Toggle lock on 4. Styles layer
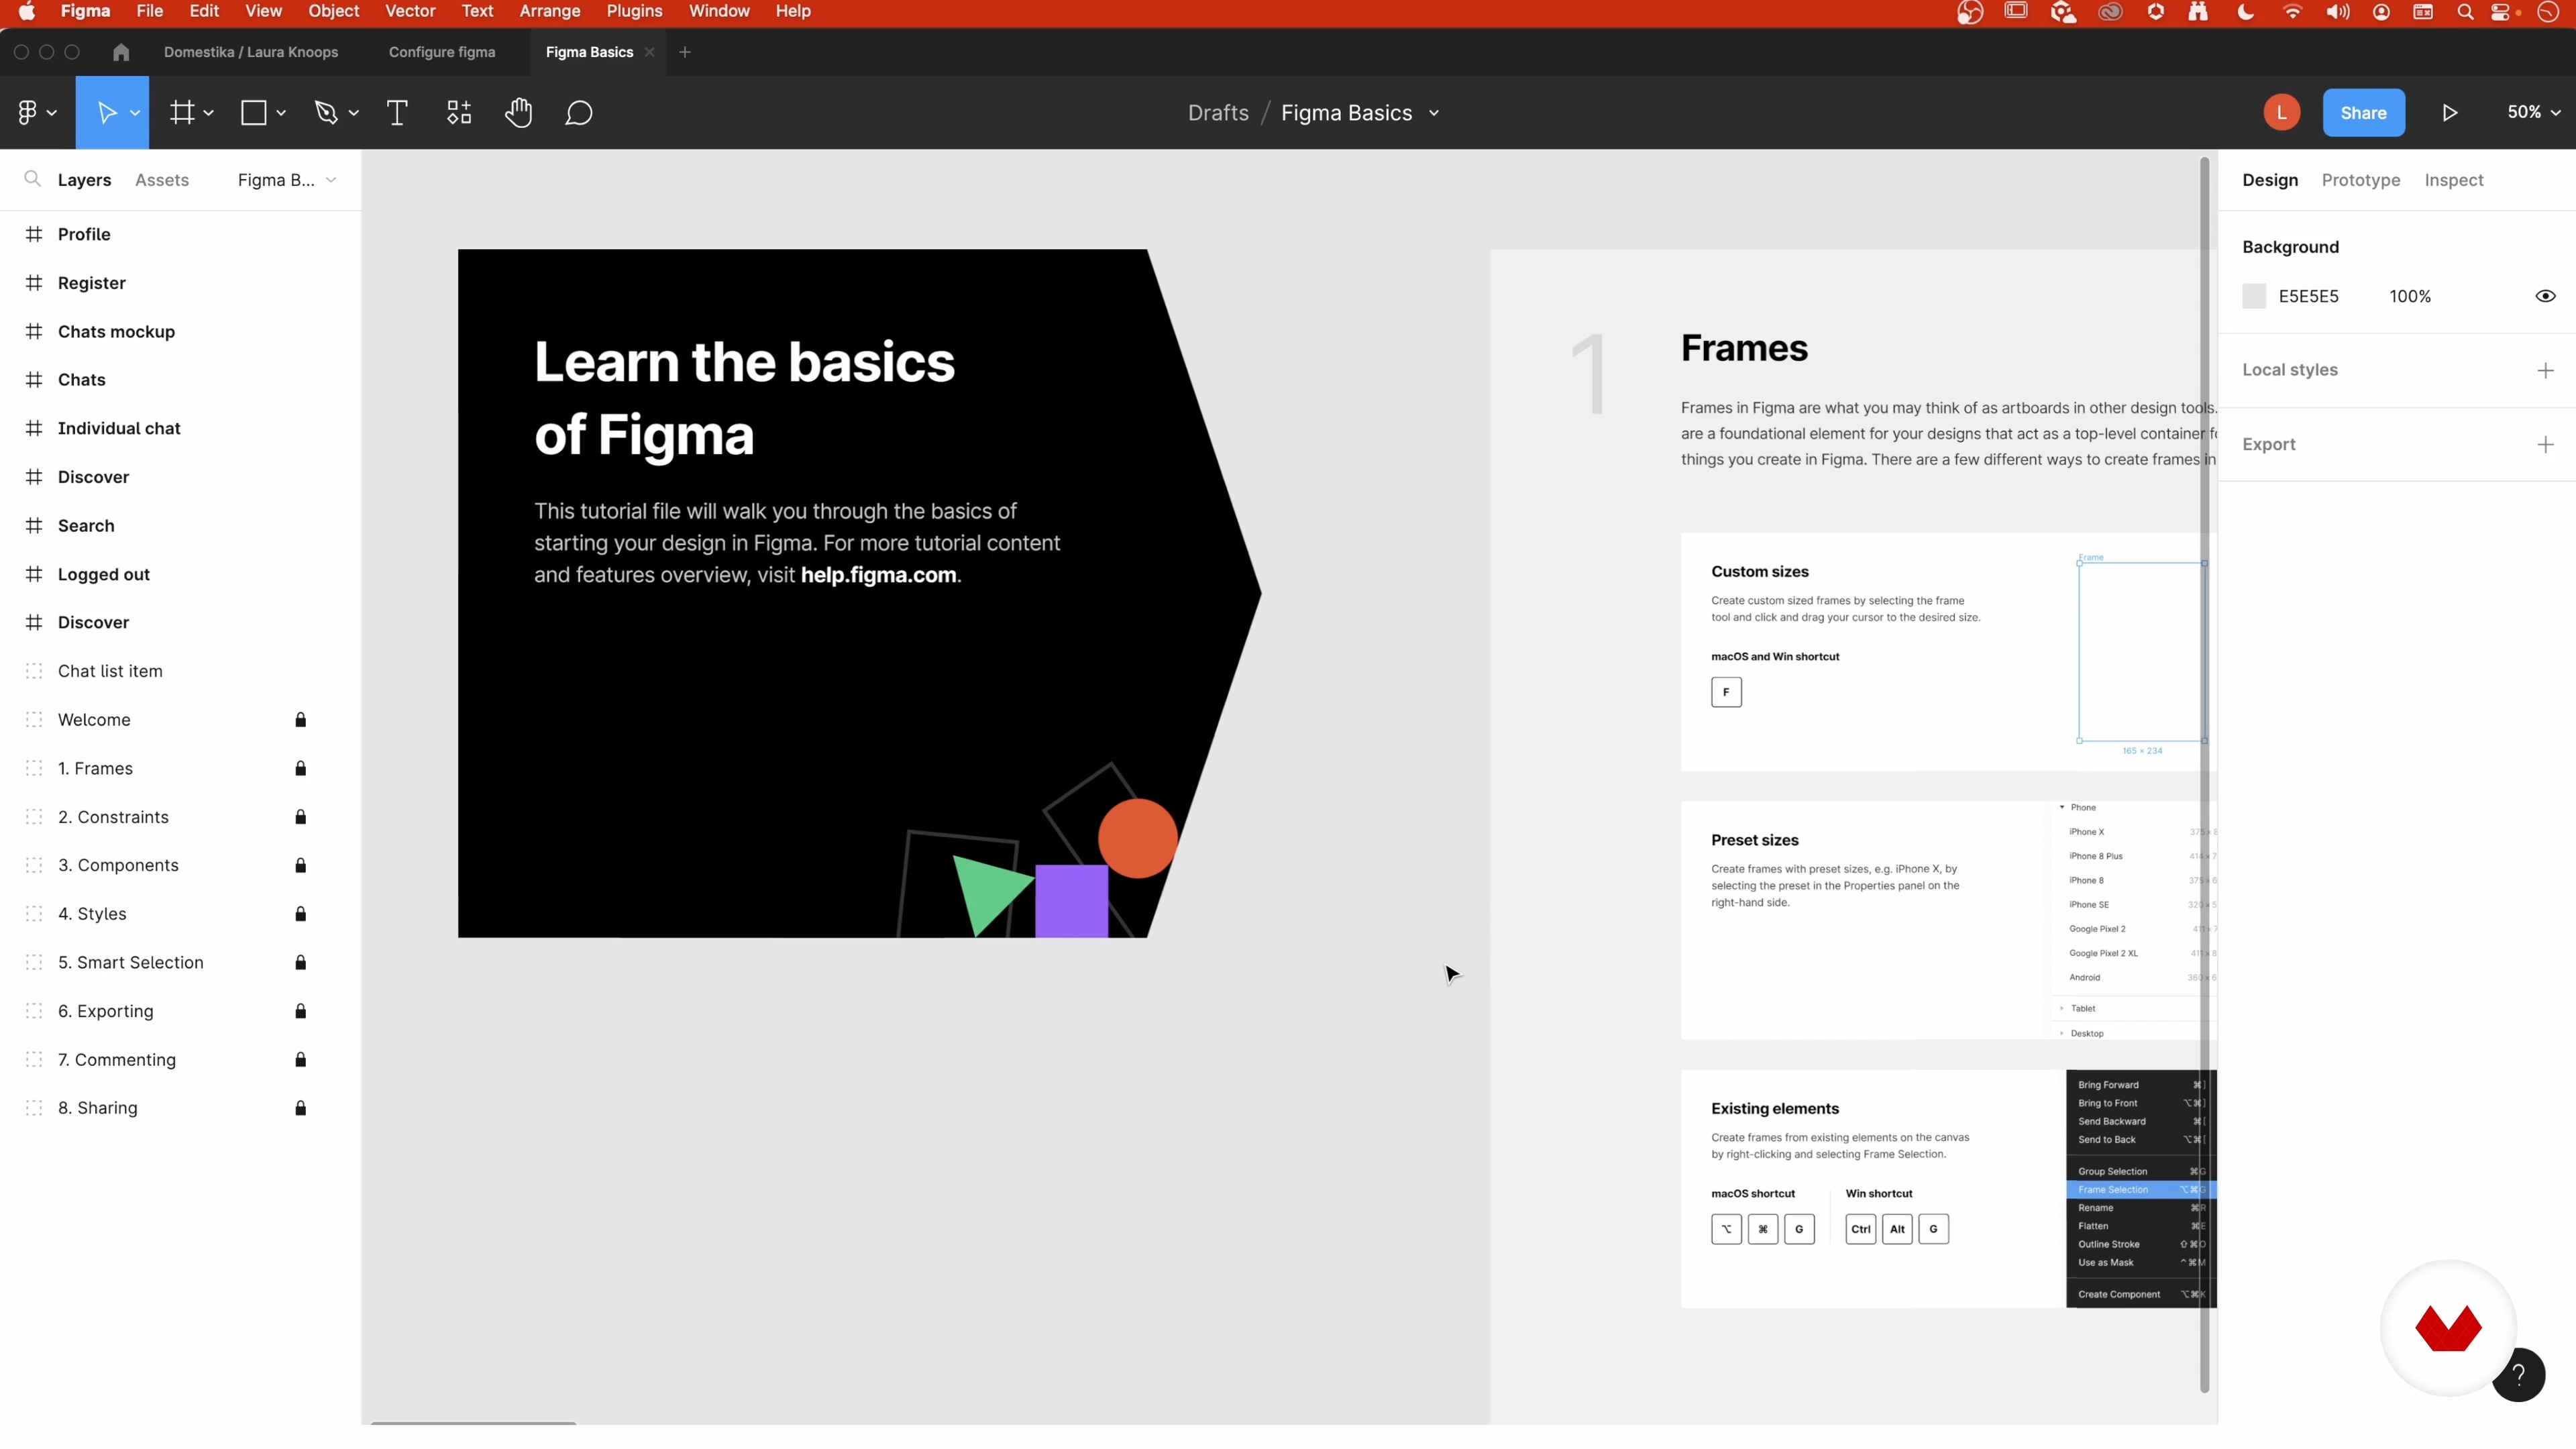This screenshot has width=2576, height=1449. [300, 914]
